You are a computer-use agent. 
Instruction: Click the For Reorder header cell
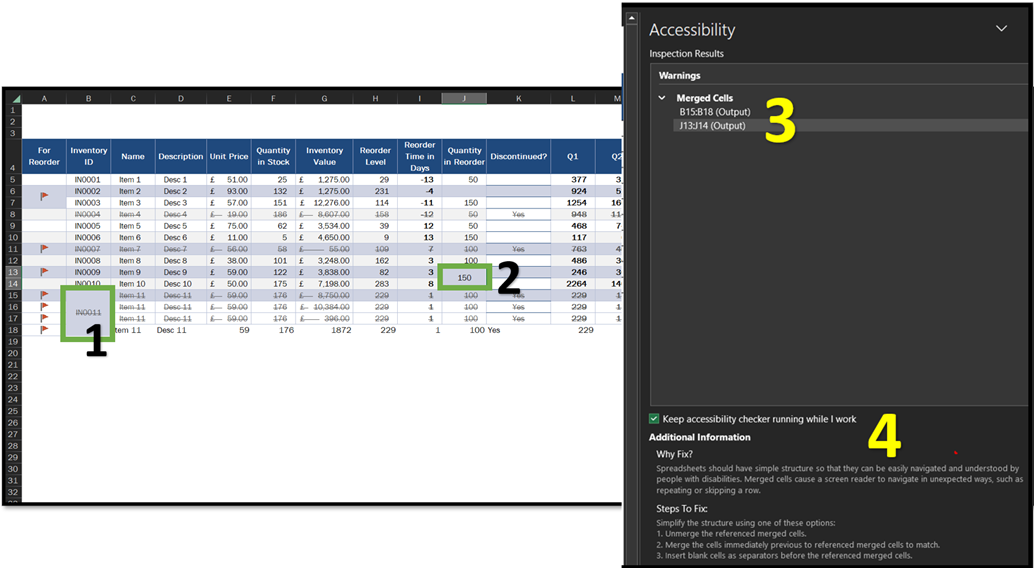(44, 156)
